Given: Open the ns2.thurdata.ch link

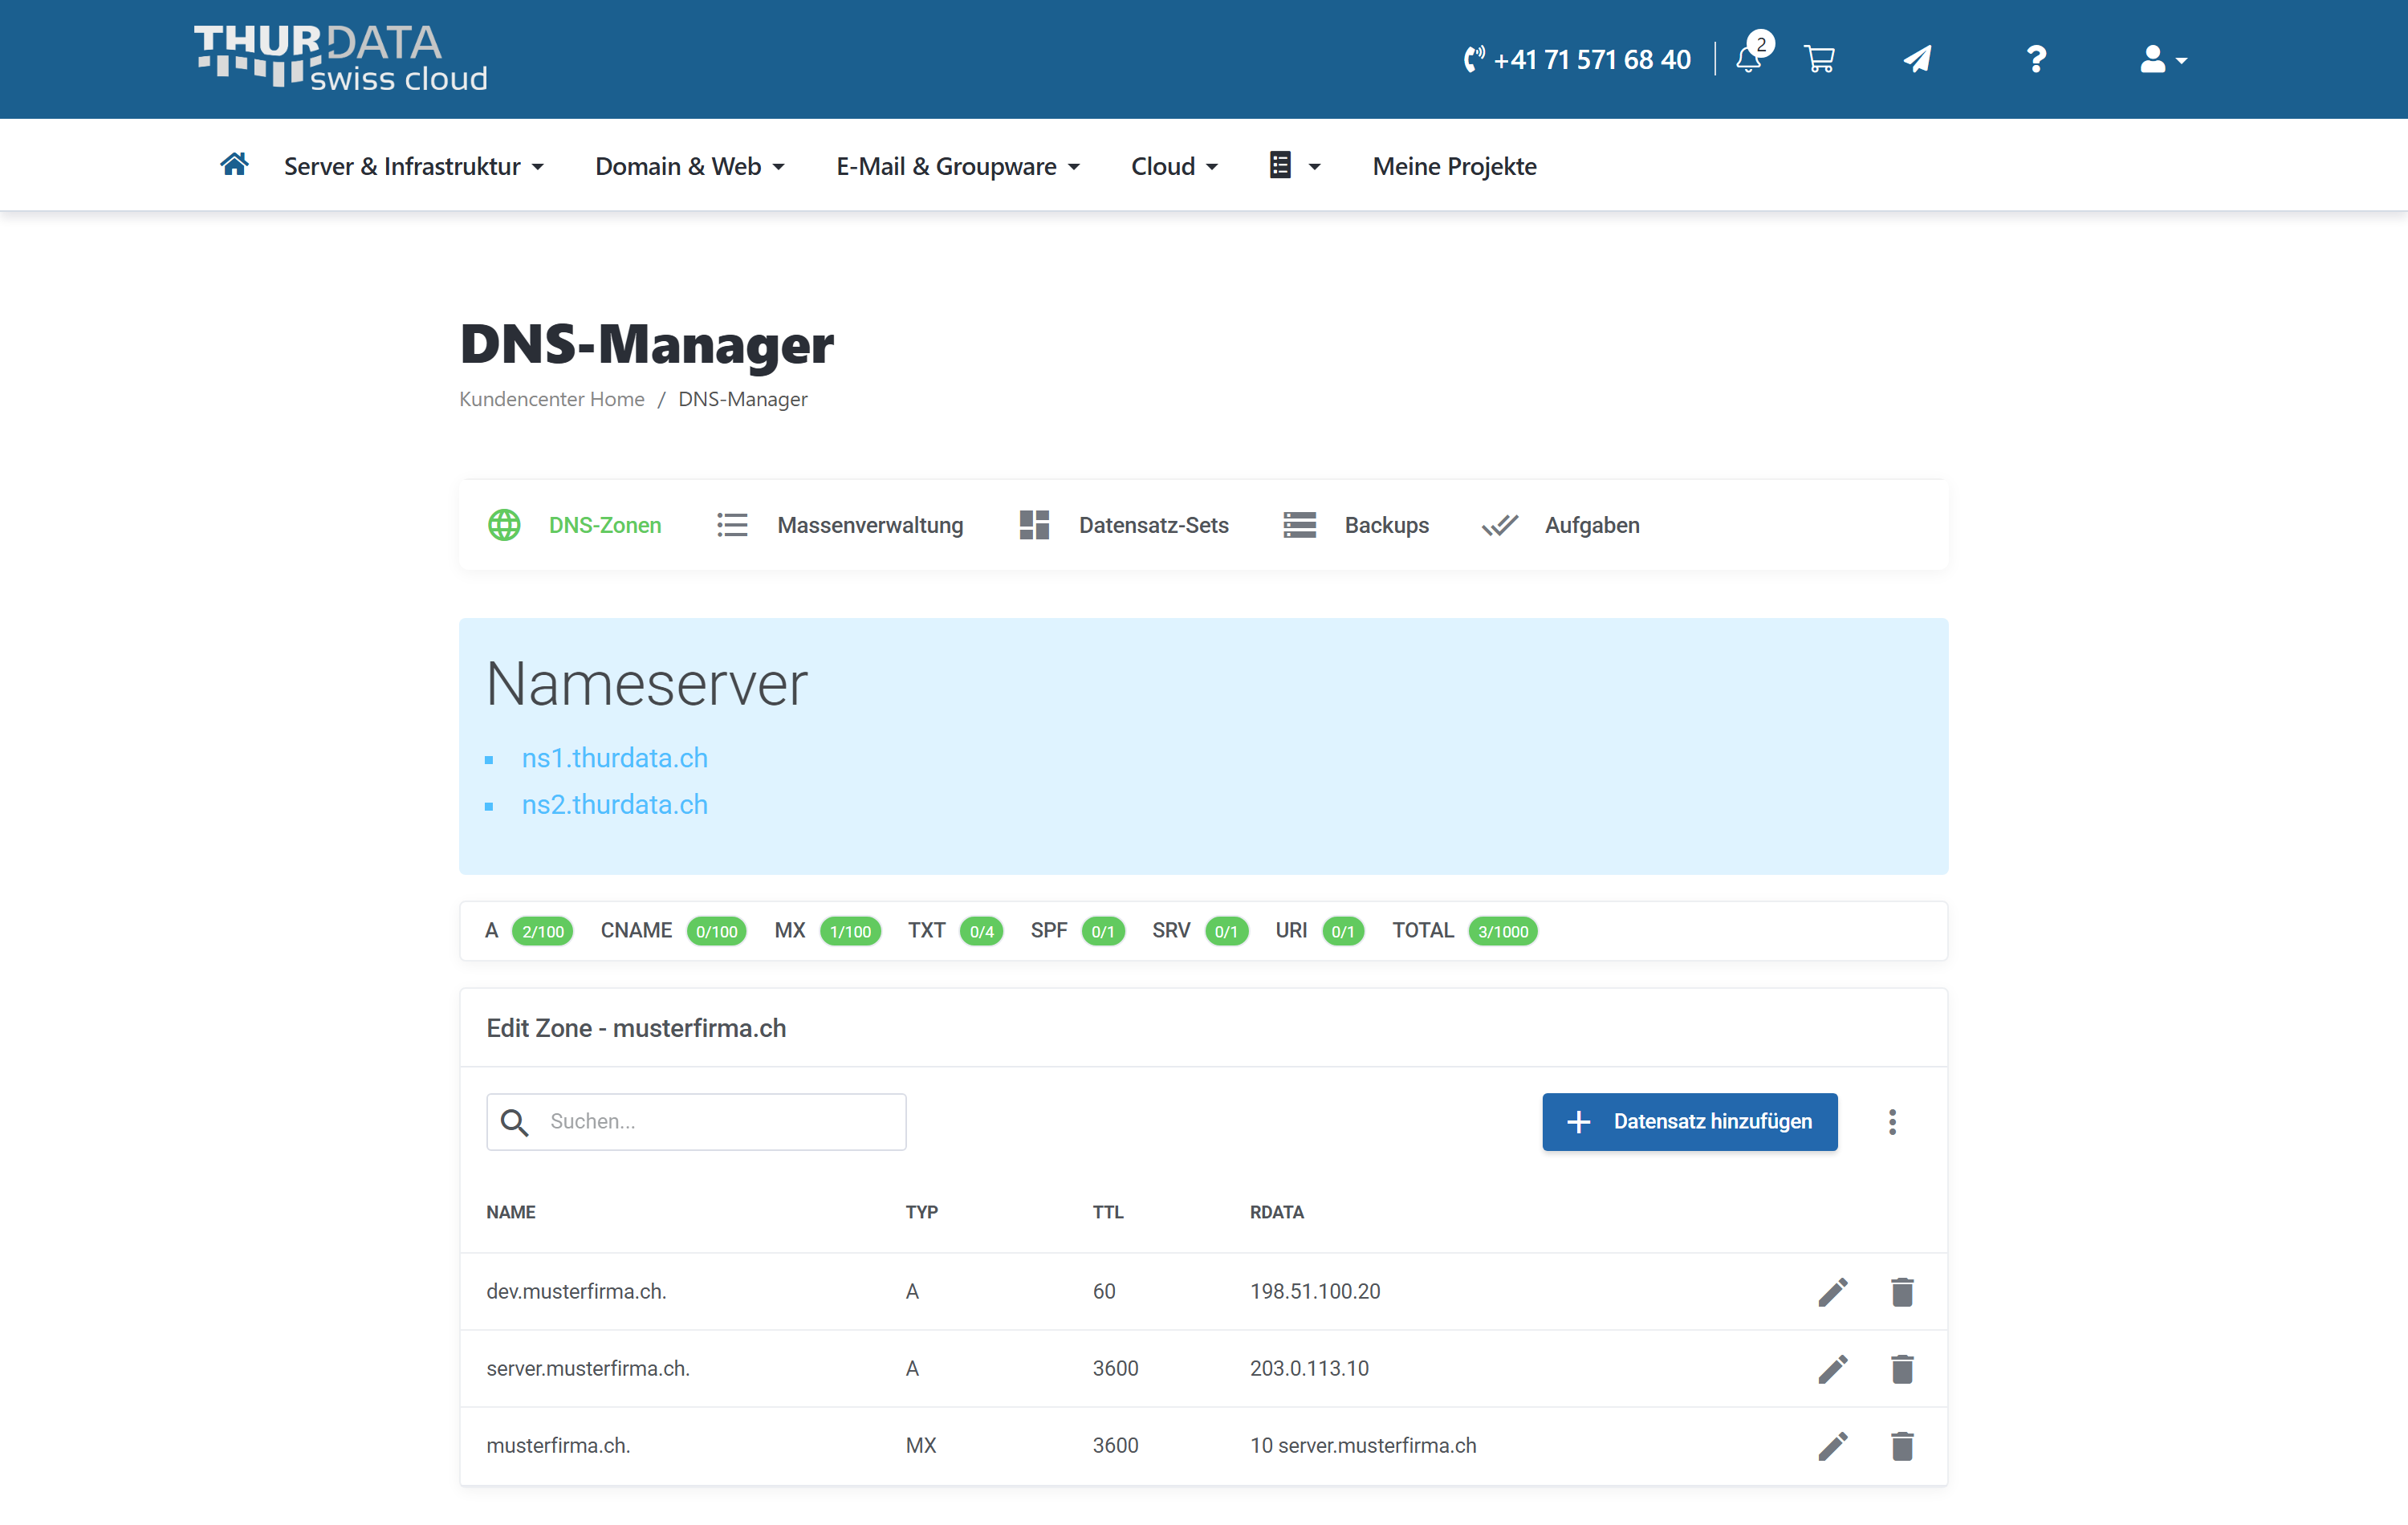Looking at the screenshot, I should pos(614,804).
